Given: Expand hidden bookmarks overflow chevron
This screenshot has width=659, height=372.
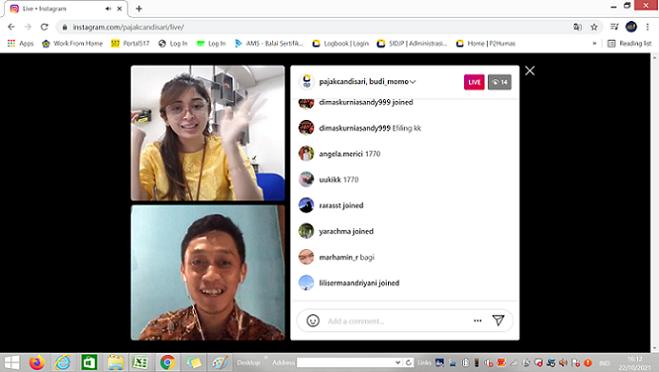Looking at the screenshot, I should [594, 43].
